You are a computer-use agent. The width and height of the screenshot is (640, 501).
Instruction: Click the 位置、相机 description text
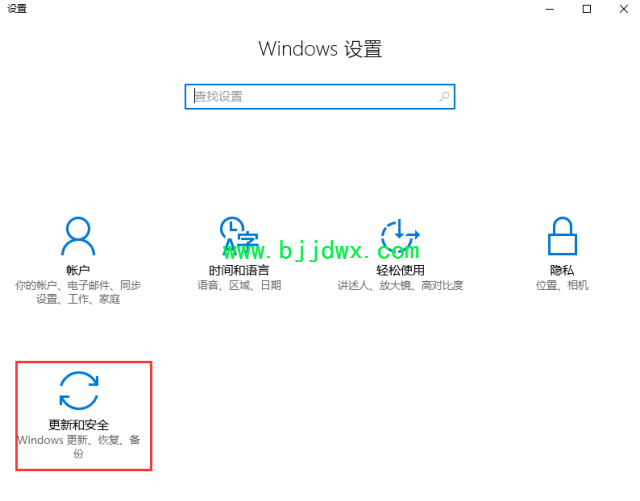point(562,285)
